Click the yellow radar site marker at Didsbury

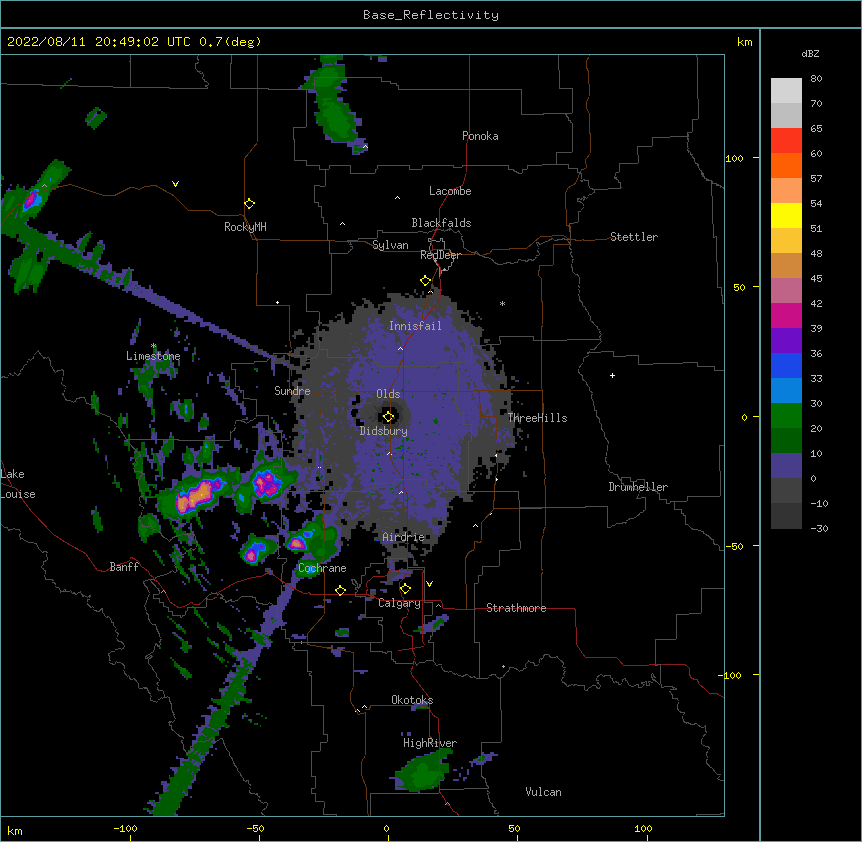tap(388, 416)
